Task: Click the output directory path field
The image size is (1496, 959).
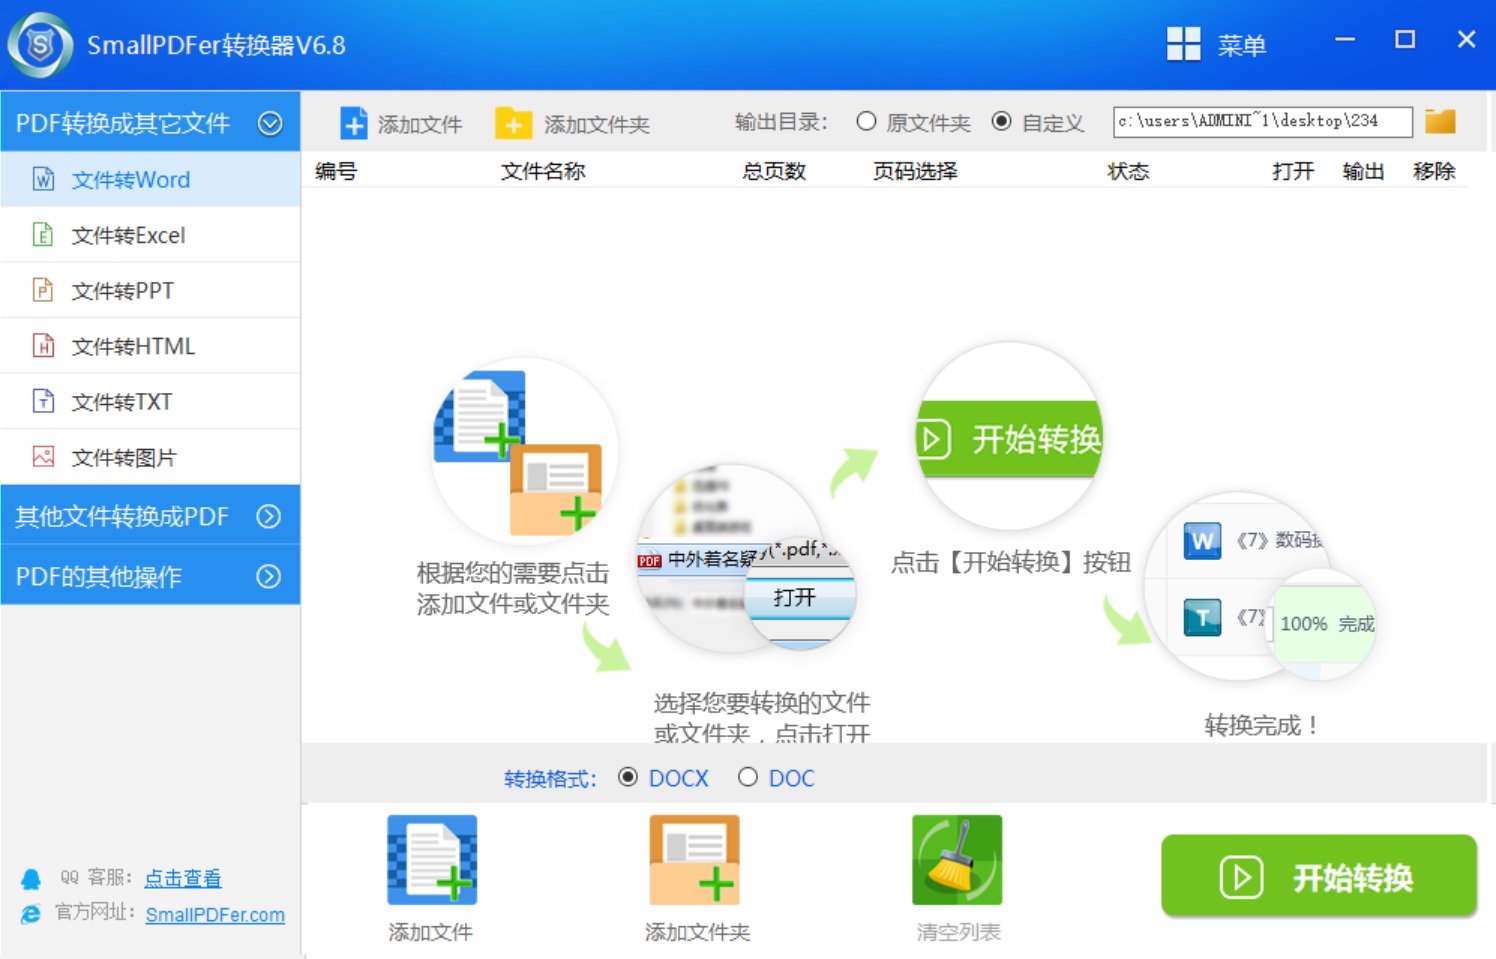Action: pyautogui.click(x=1262, y=122)
